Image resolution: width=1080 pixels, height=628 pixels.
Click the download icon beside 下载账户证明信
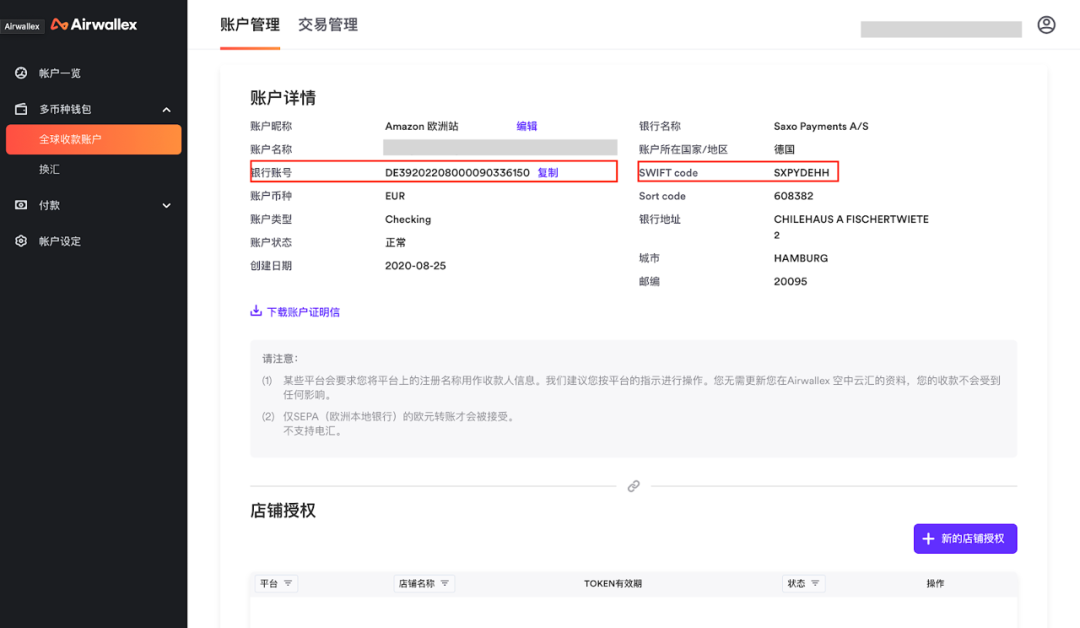[256, 311]
